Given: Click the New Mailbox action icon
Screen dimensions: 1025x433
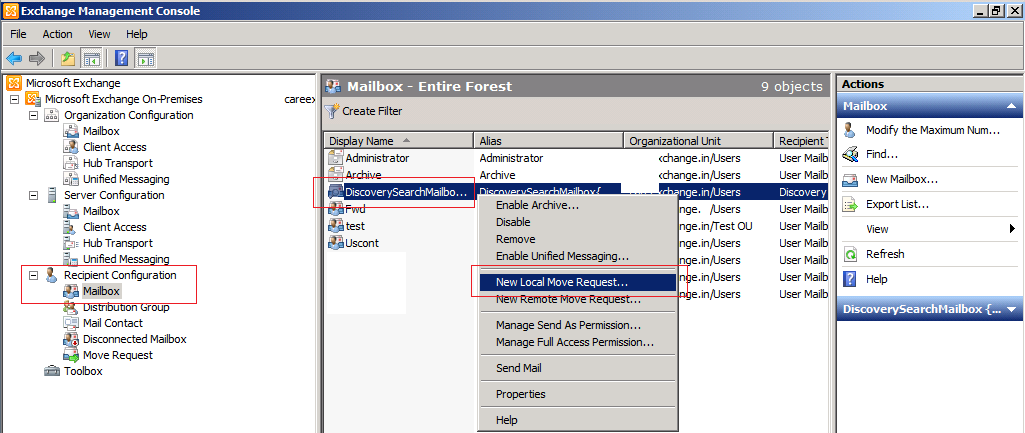Looking at the screenshot, I should [x=850, y=179].
